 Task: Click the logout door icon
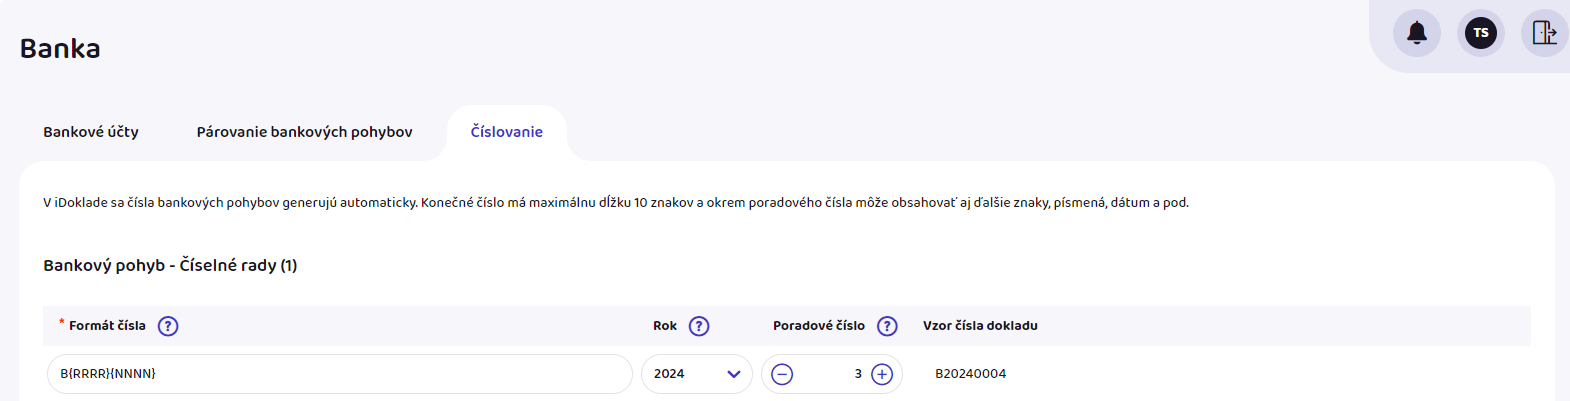pyautogui.click(x=1544, y=33)
